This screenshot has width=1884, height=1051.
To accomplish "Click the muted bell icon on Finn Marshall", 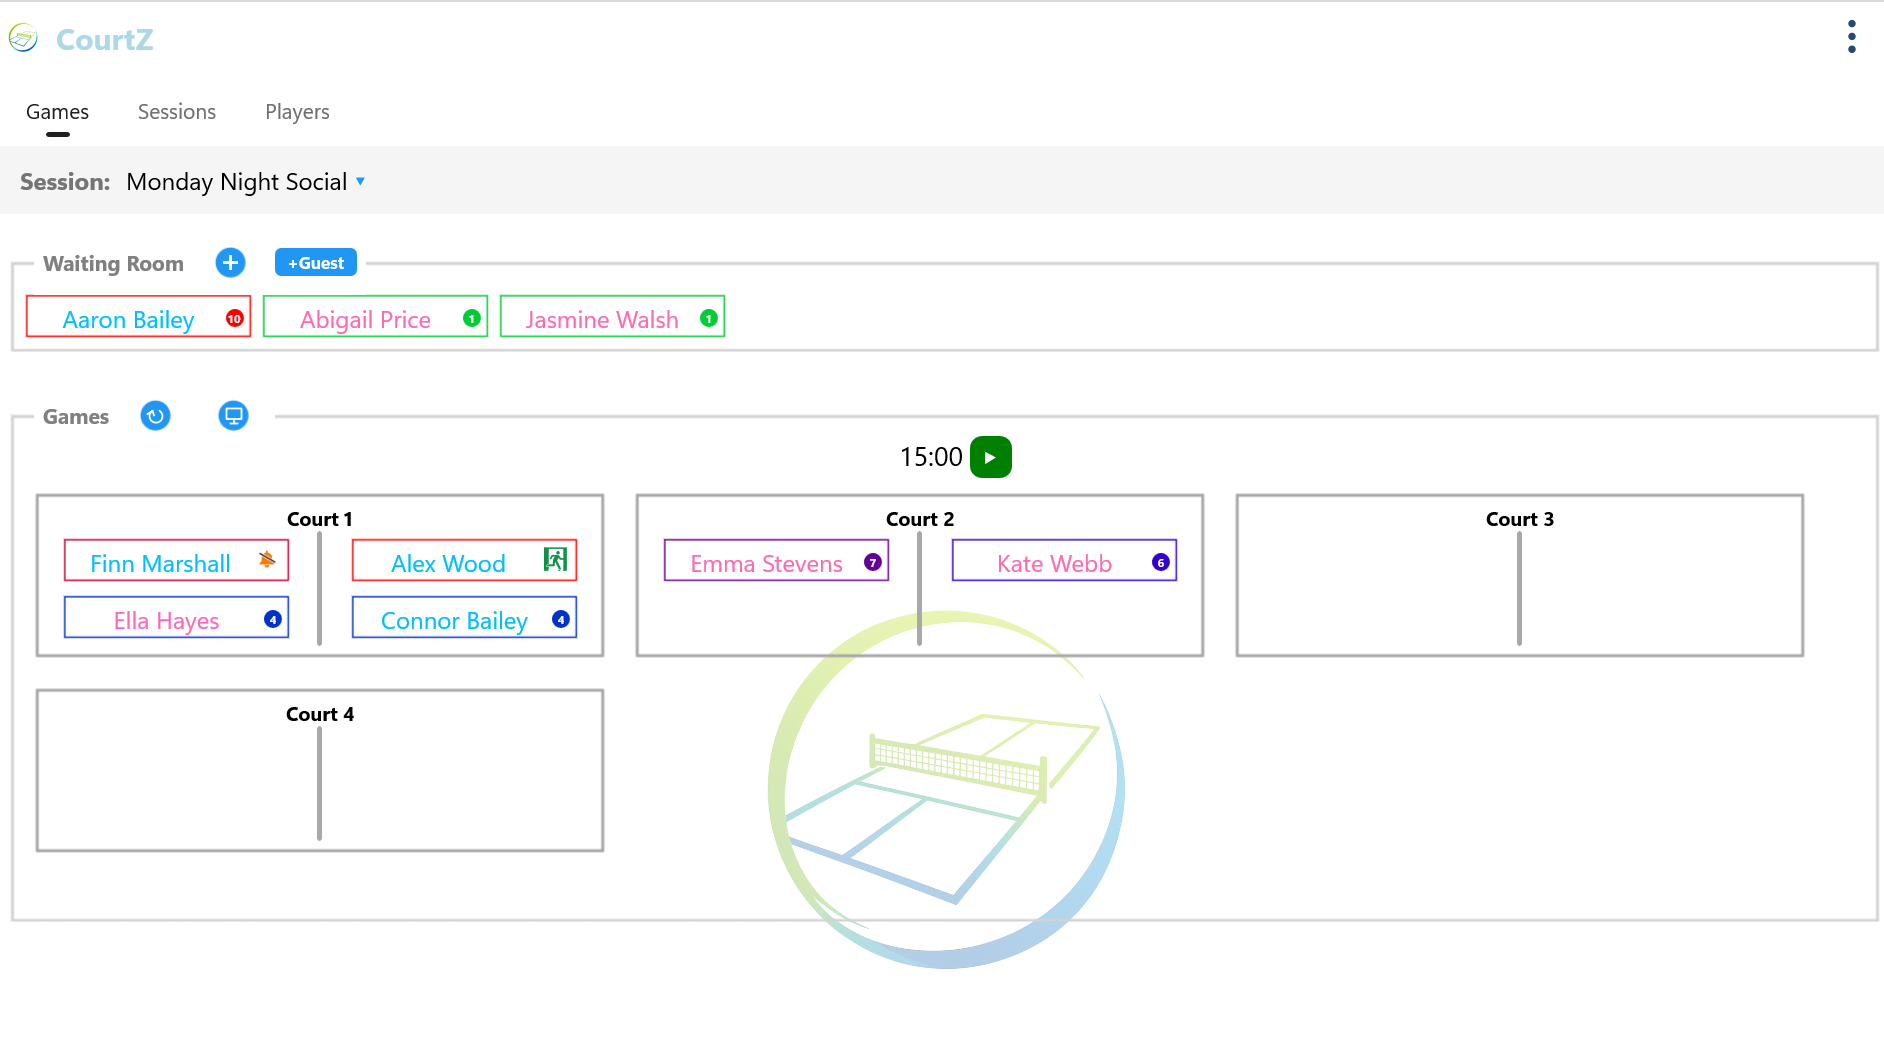I will pos(267,559).
